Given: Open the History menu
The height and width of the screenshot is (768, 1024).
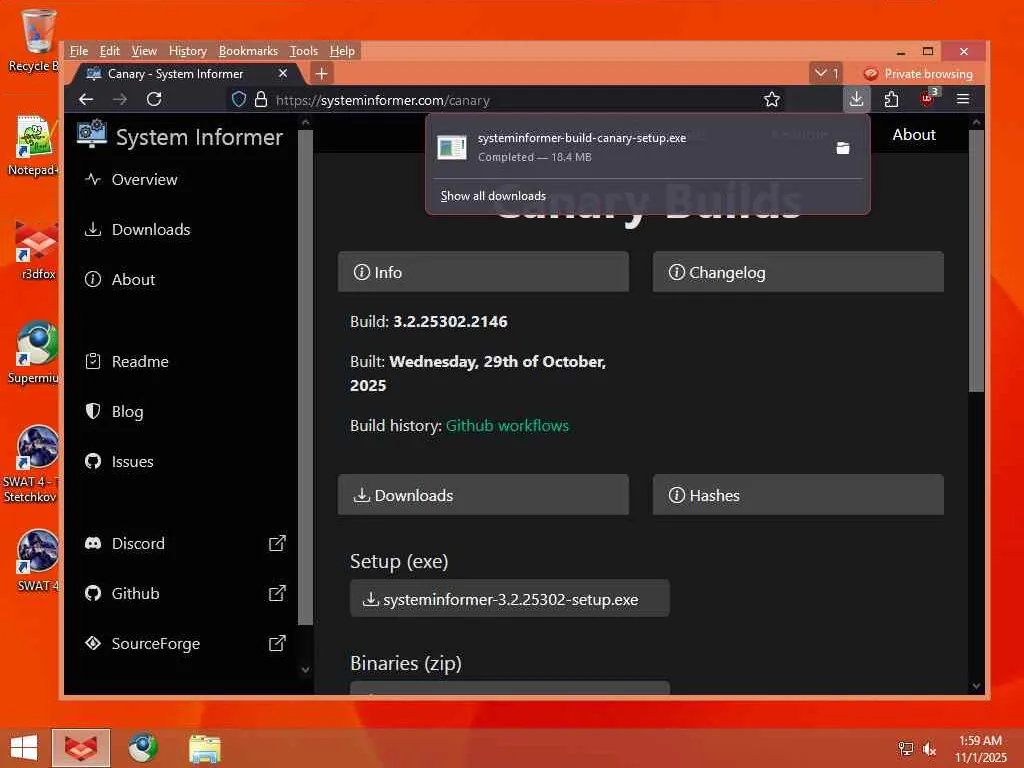Looking at the screenshot, I should coord(187,51).
